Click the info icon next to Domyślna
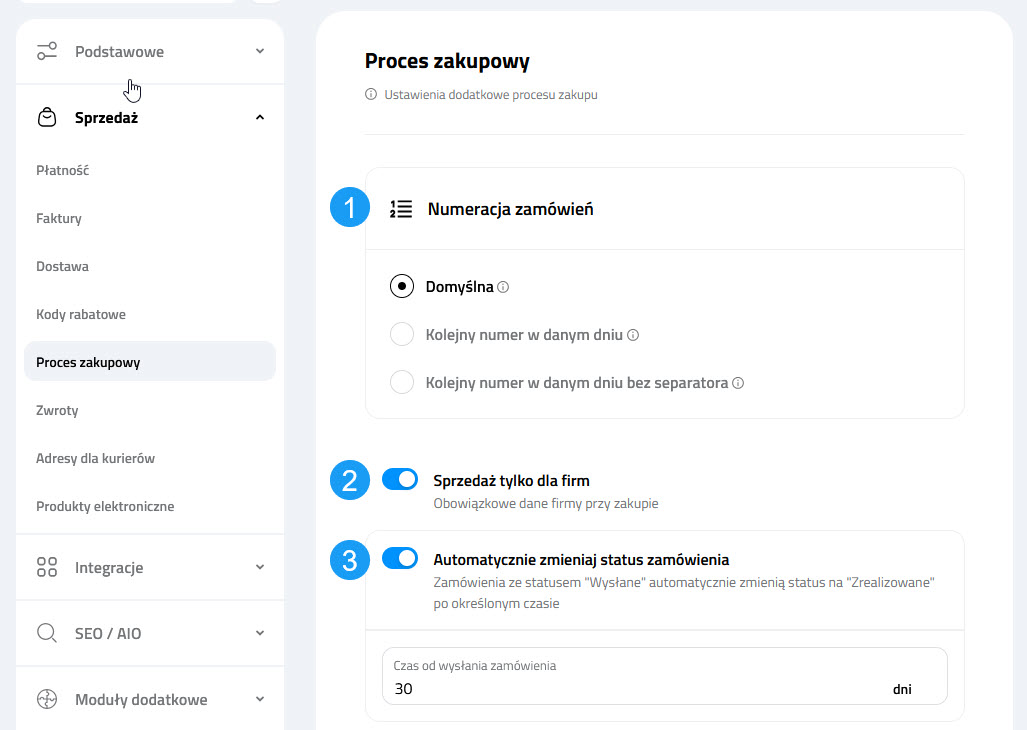 point(504,286)
